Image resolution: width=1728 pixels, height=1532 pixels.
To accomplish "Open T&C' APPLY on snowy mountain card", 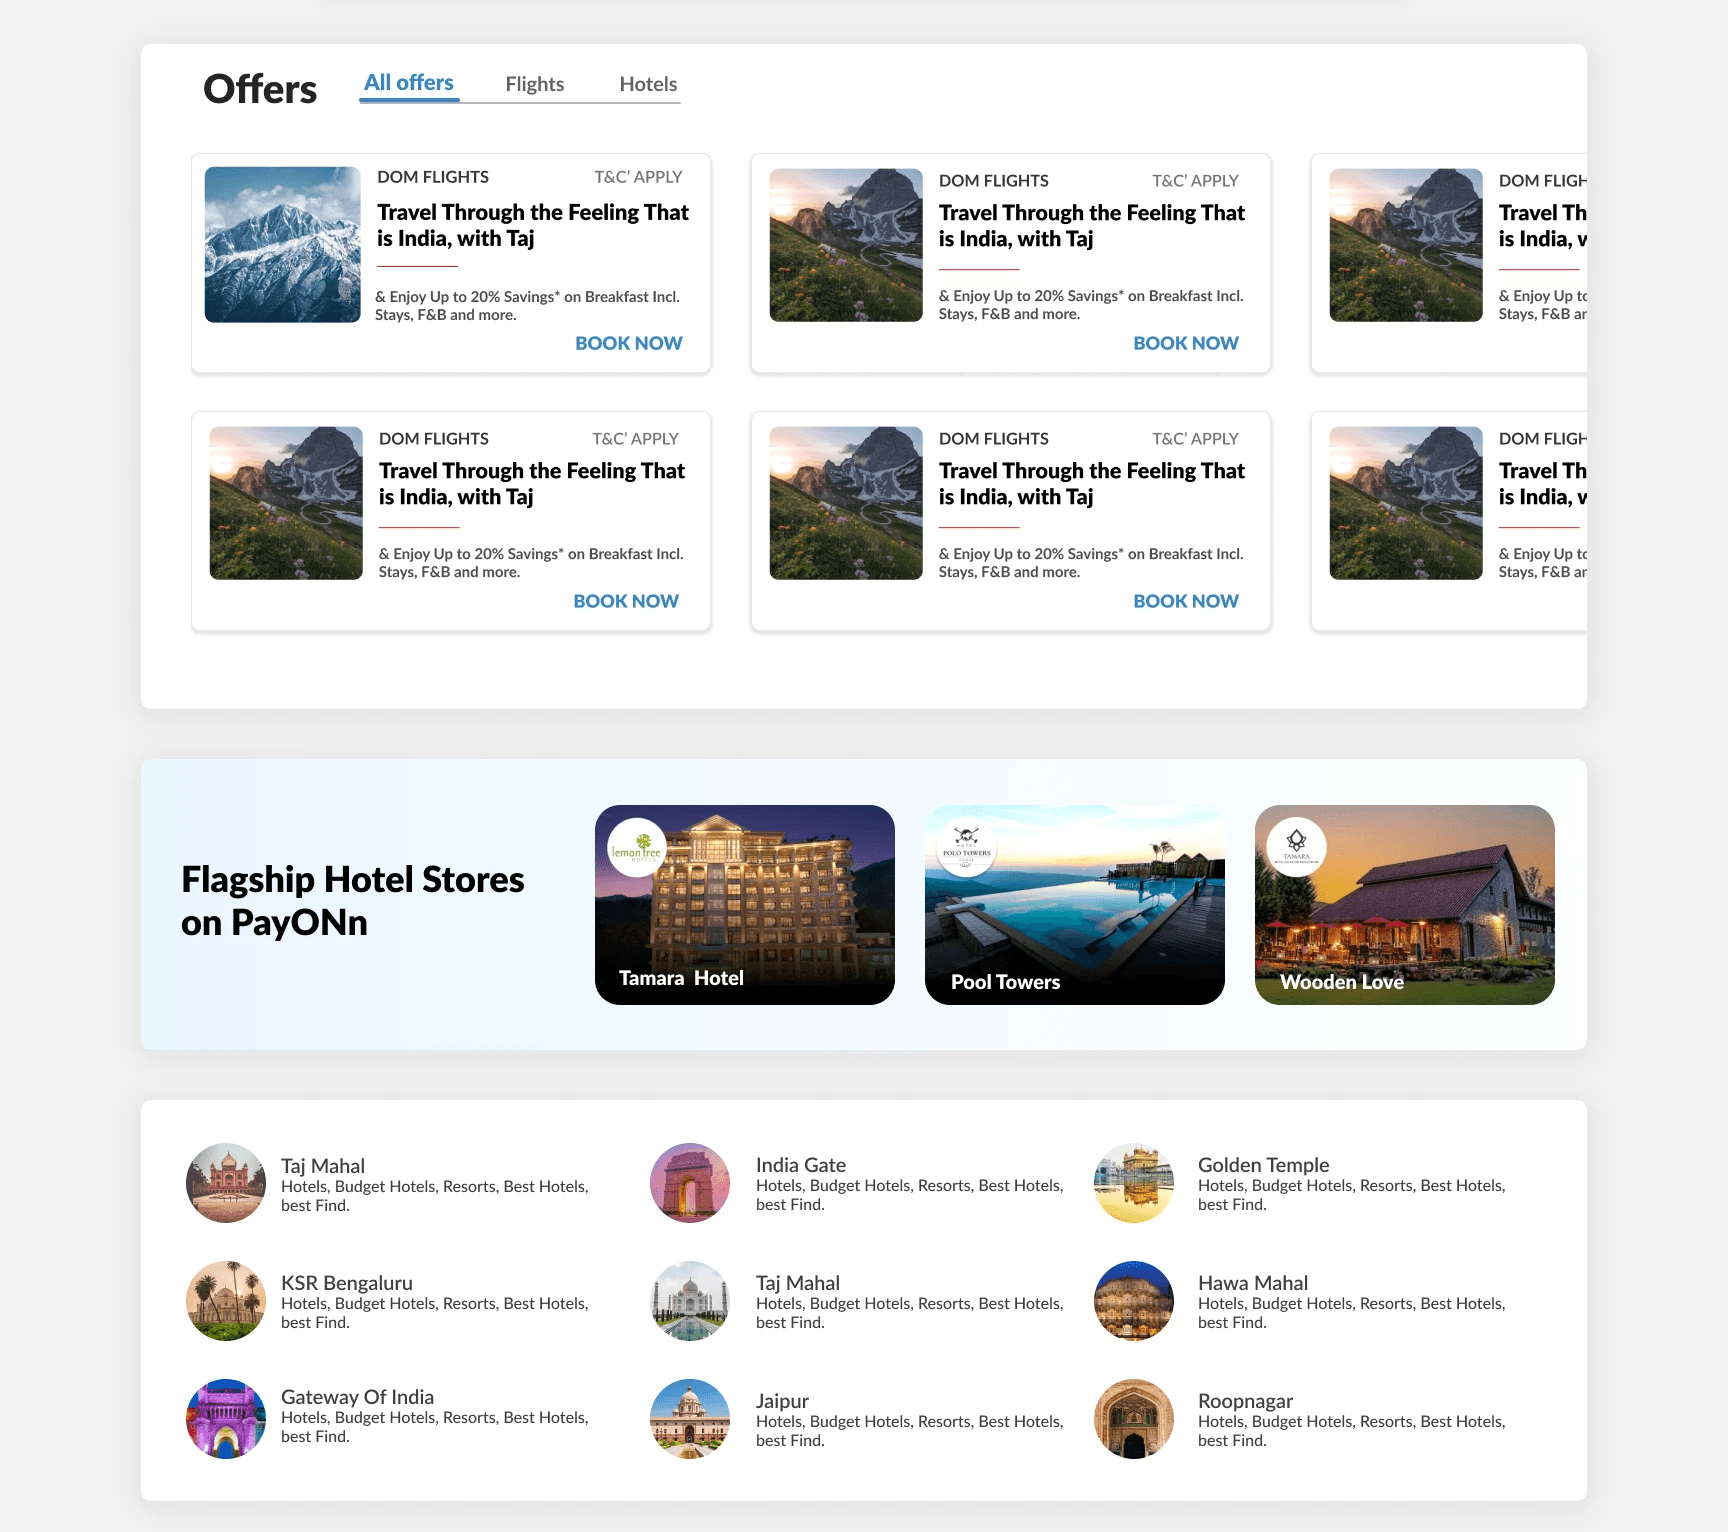I will pos(638,177).
